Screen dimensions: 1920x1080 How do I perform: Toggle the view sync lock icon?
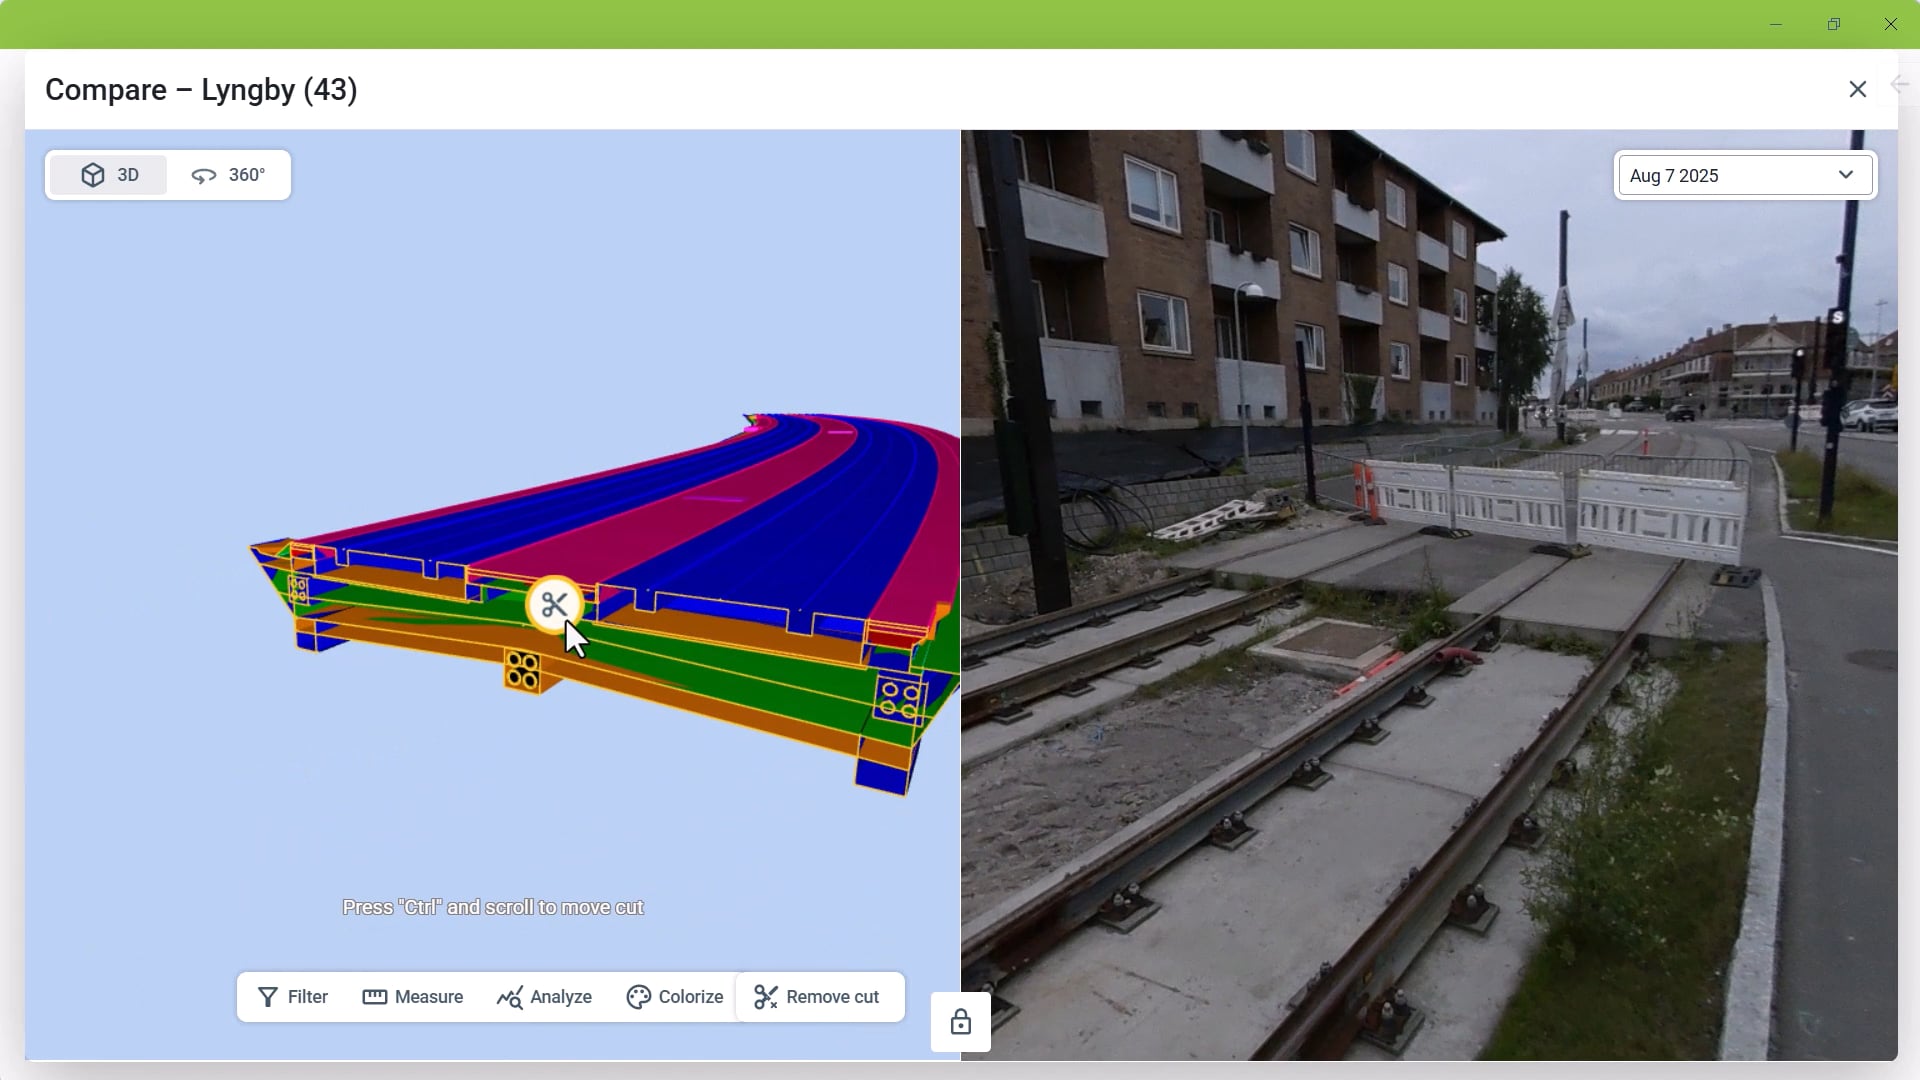point(960,1022)
